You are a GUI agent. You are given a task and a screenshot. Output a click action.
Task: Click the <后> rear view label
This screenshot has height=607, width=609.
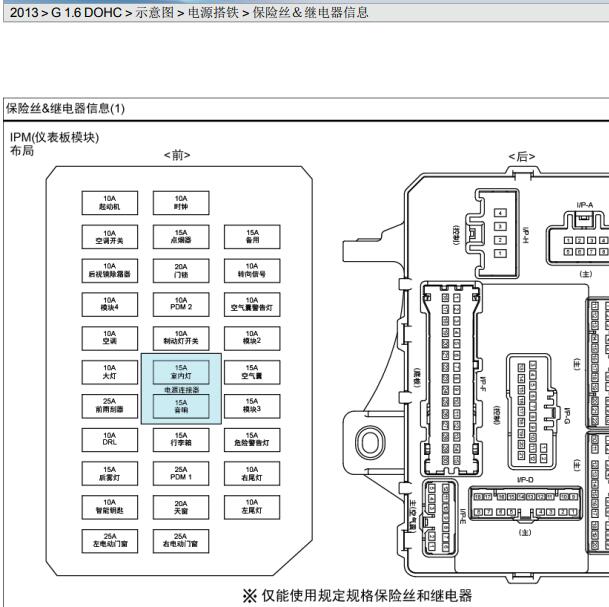[x=522, y=157]
